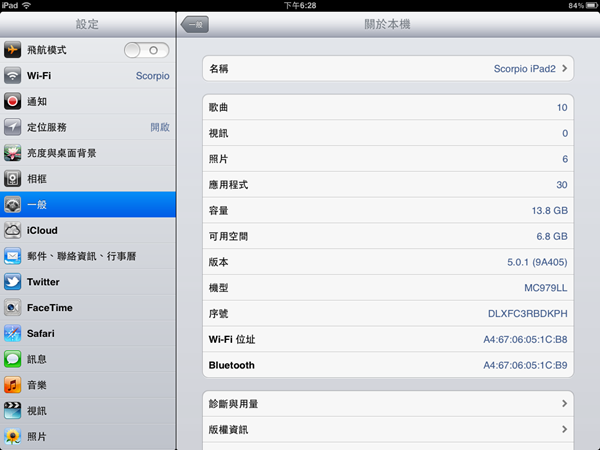
Task: Open Wi-Fi settings in sidebar
Action: [x=88, y=75]
